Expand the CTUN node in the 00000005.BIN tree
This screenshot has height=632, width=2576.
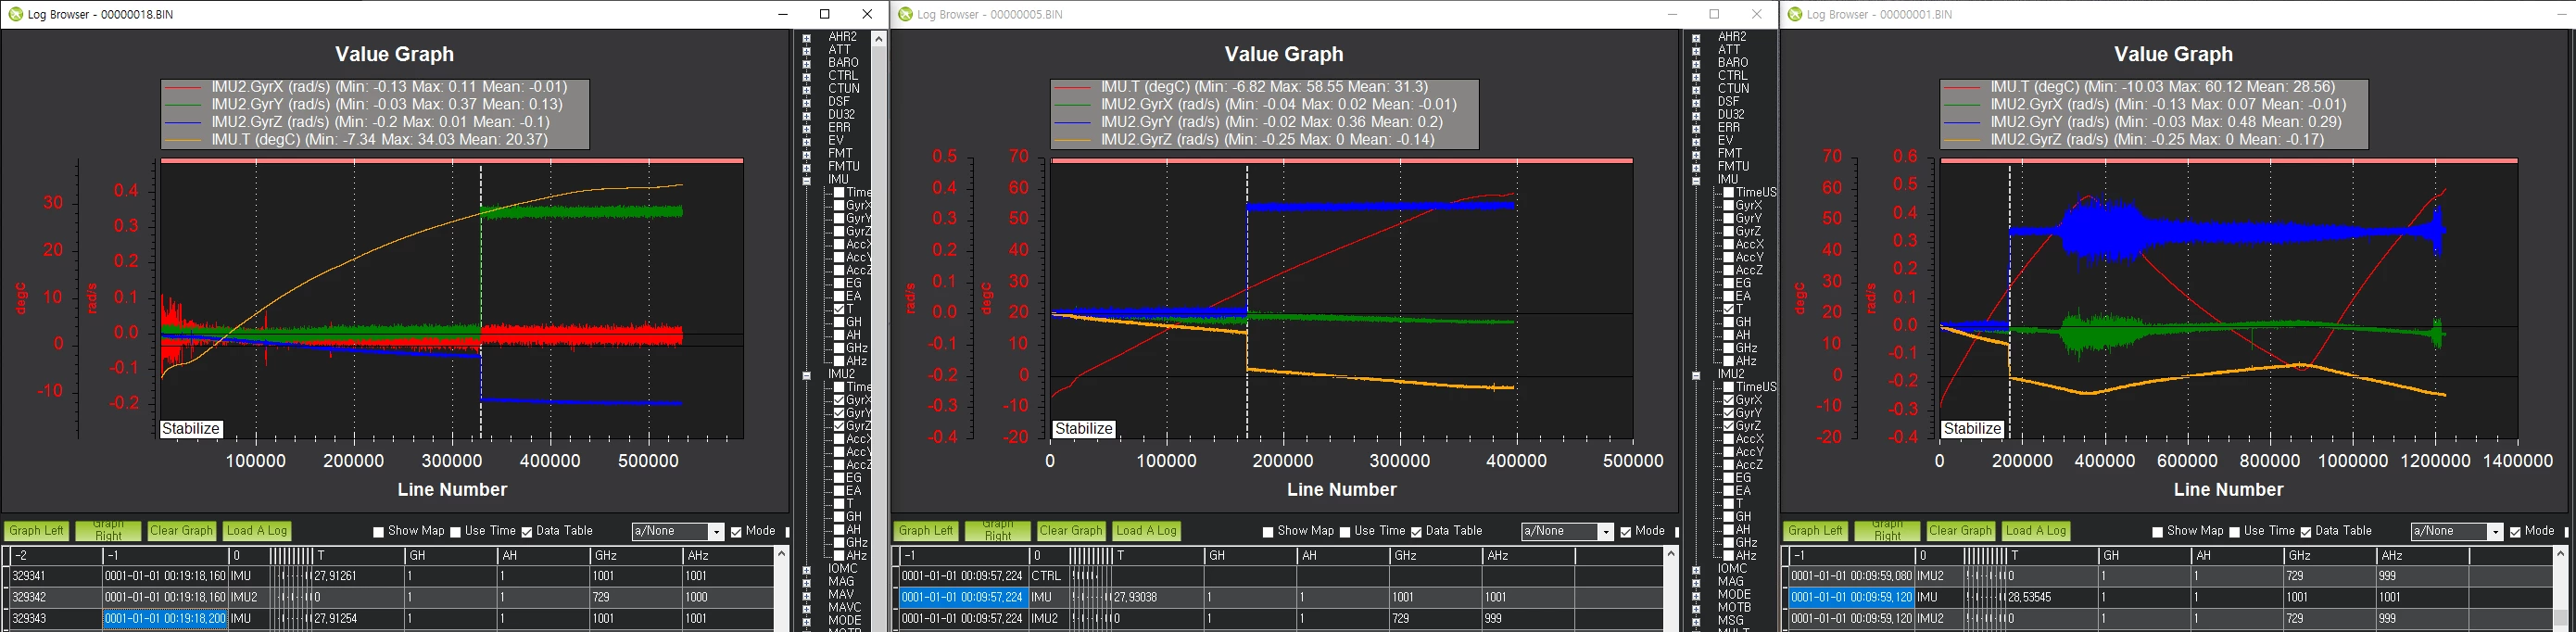click(x=1696, y=89)
